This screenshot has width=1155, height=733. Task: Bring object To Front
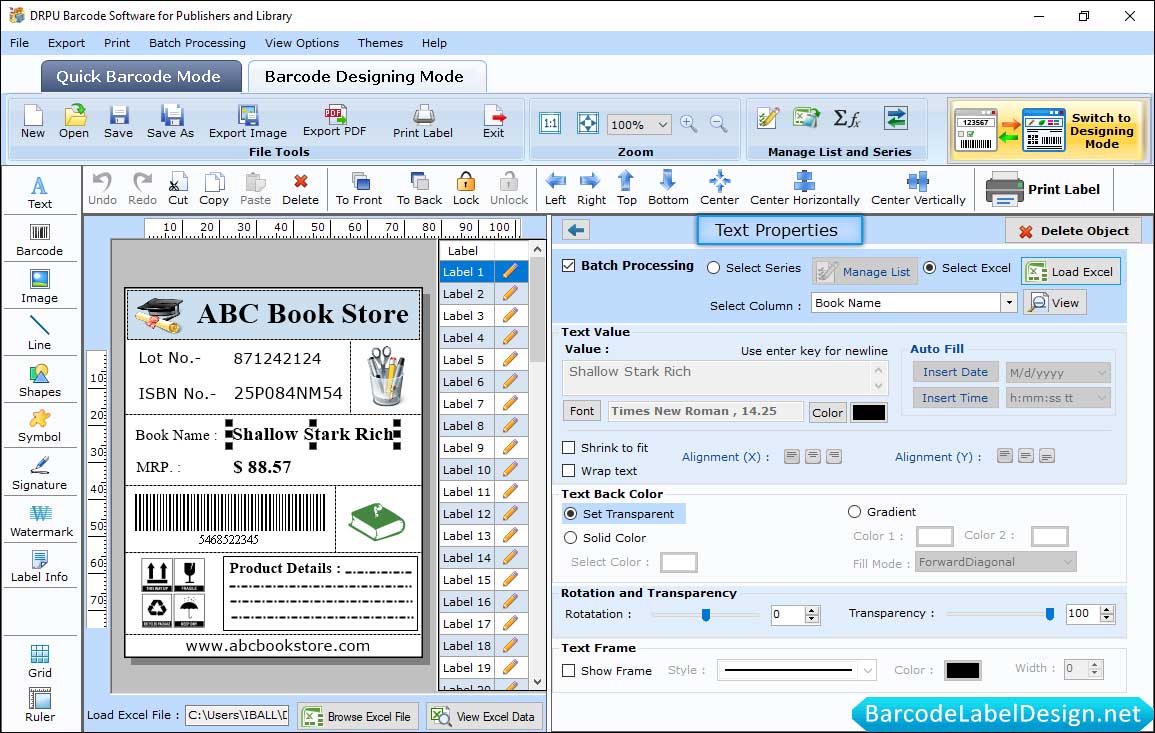359,189
